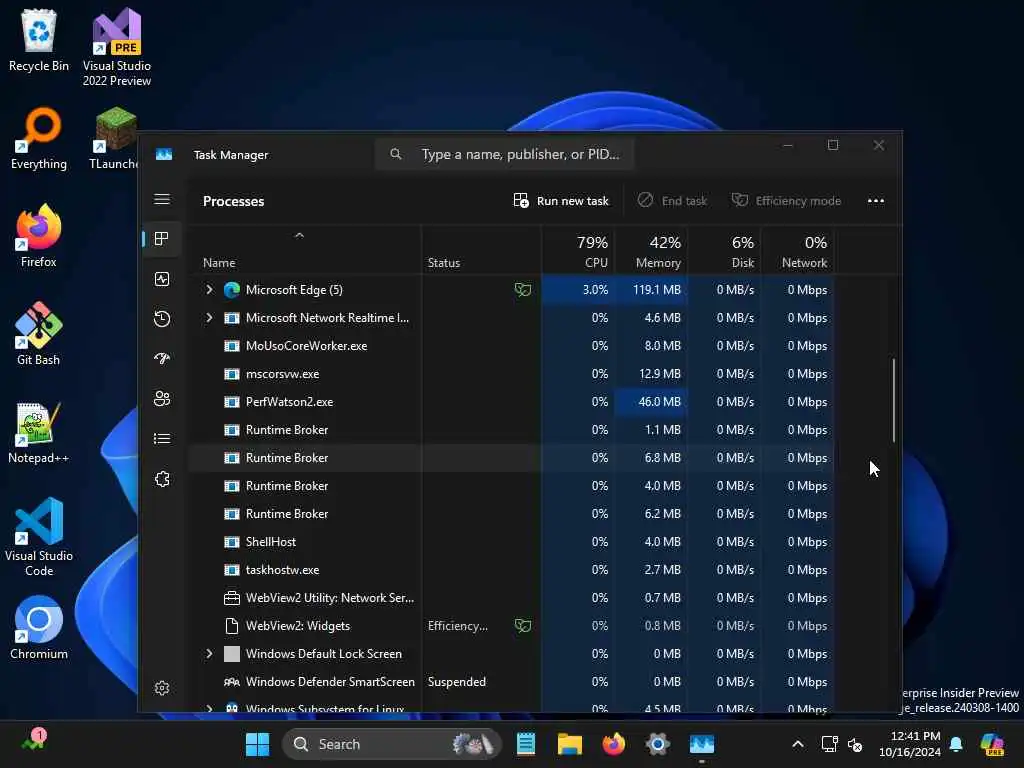Click the 46.0 MB memory cell
This screenshot has height=768, width=1024.
(x=651, y=402)
